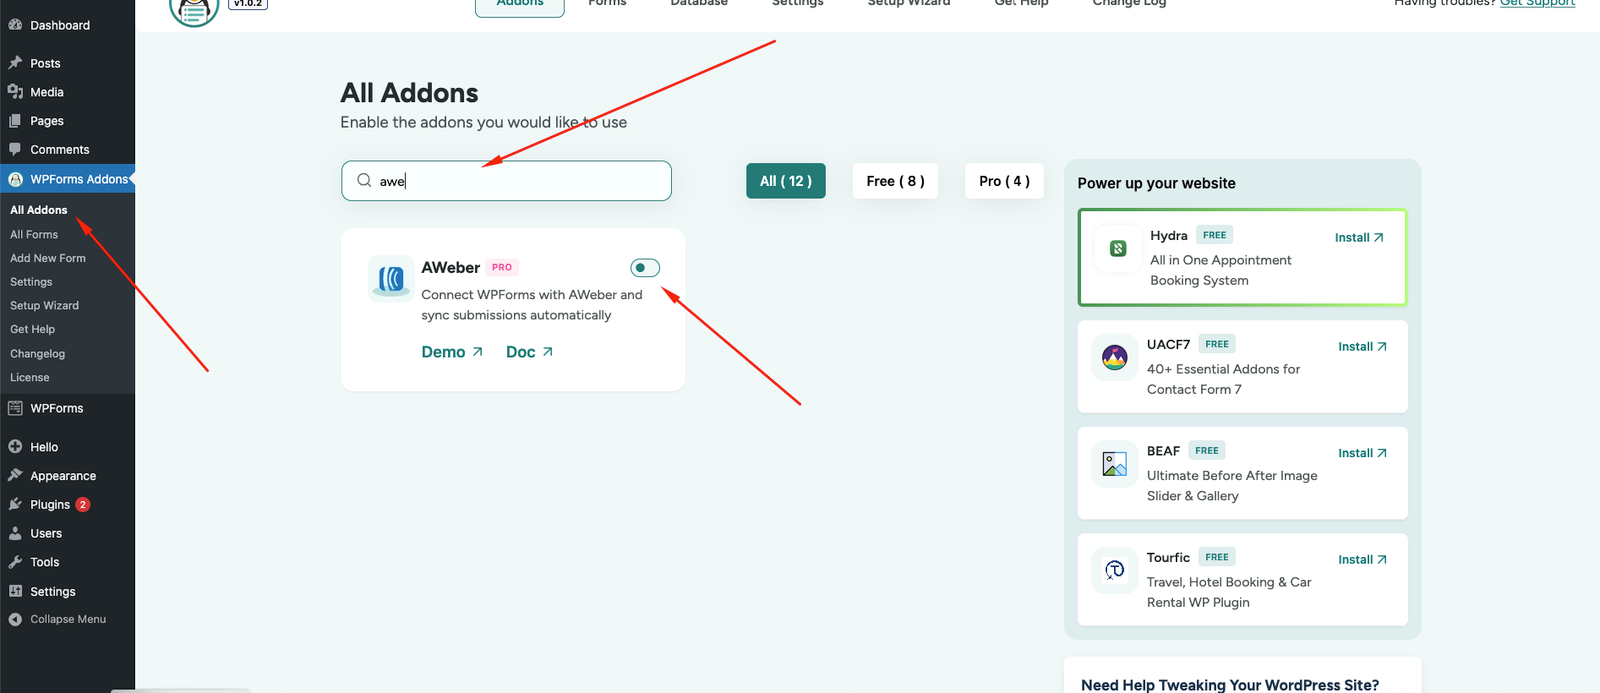
Task: Show All ( 12 ) addons
Action: 785,181
